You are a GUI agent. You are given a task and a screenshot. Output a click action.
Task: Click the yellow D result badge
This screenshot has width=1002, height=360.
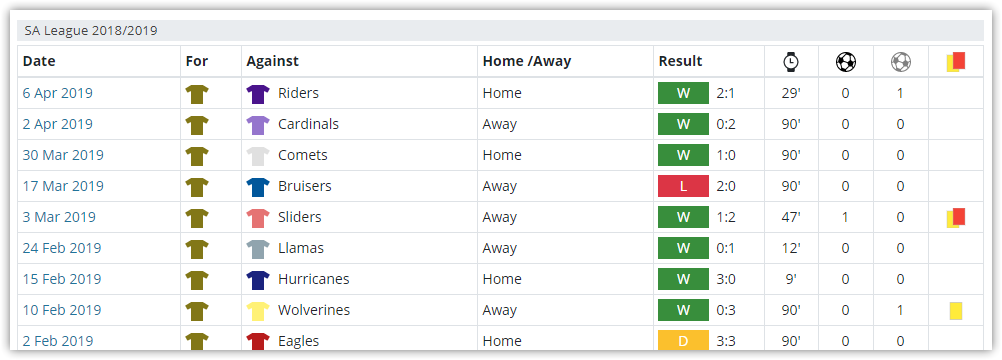[683, 340]
